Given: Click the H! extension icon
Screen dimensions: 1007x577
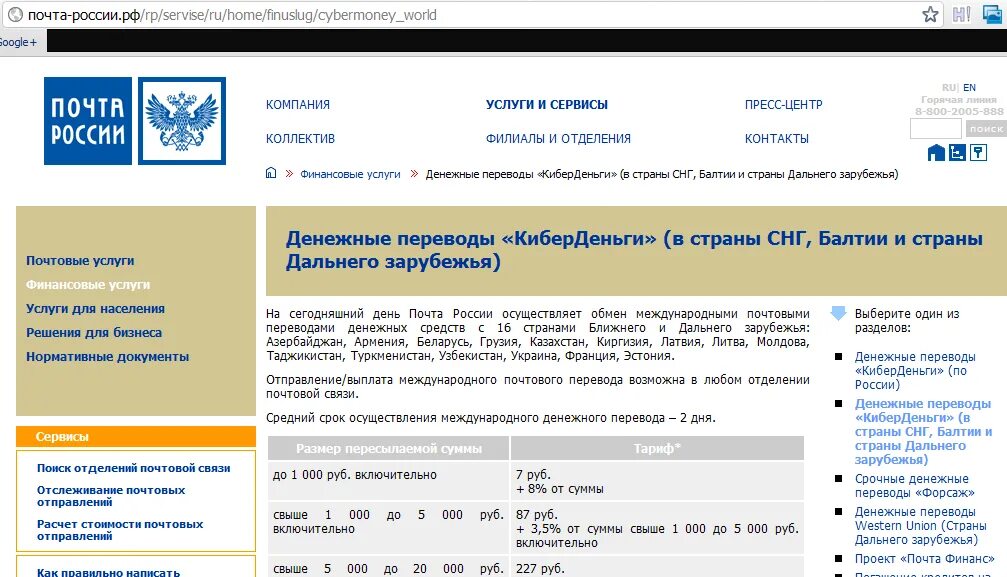Looking at the screenshot, I should (x=961, y=14).
